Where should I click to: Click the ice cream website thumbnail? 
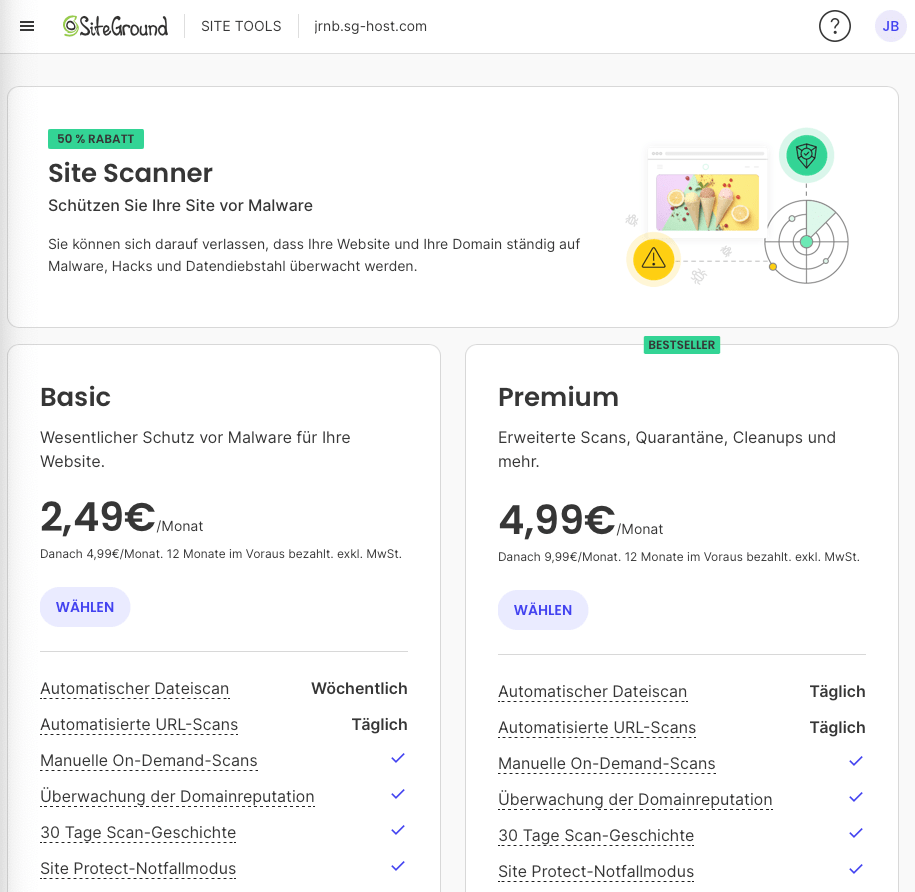706,203
